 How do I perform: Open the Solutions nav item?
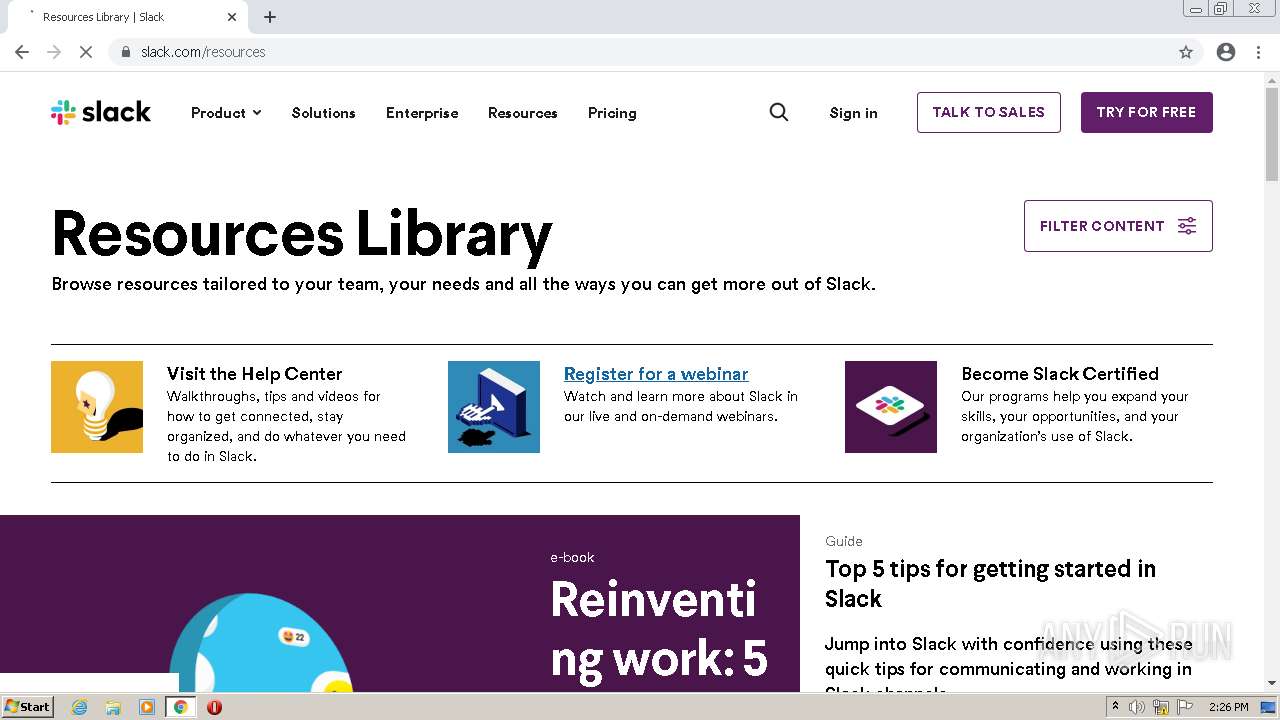[323, 113]
